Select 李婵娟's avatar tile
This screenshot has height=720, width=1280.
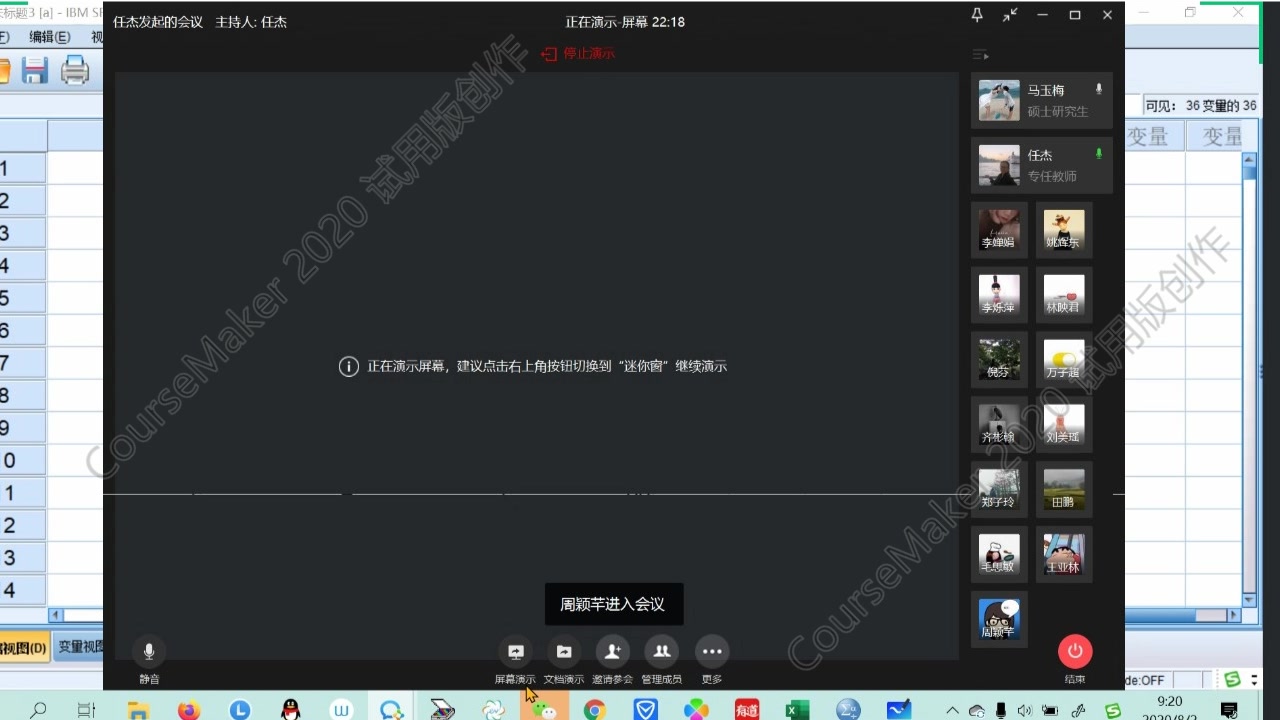999,230
